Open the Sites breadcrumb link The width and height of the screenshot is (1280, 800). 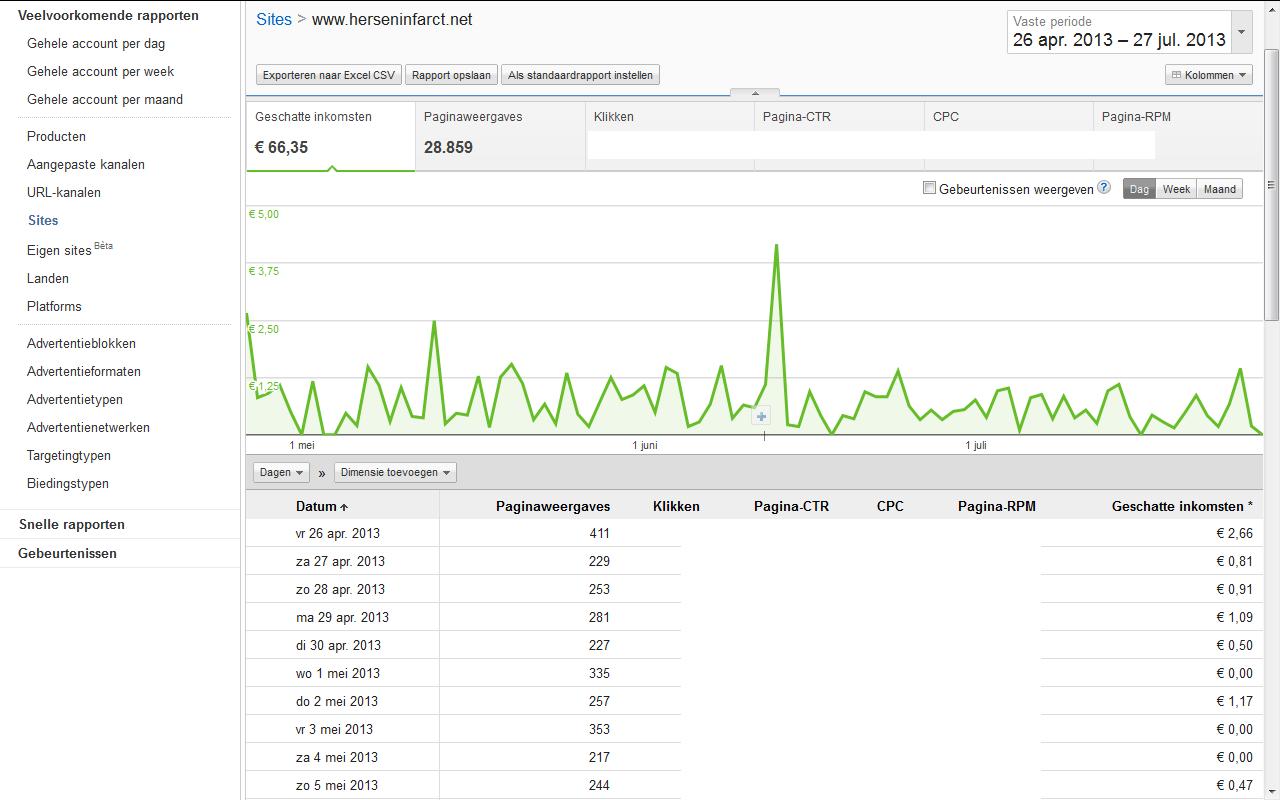pyautogui.click(x=274, y=19)
